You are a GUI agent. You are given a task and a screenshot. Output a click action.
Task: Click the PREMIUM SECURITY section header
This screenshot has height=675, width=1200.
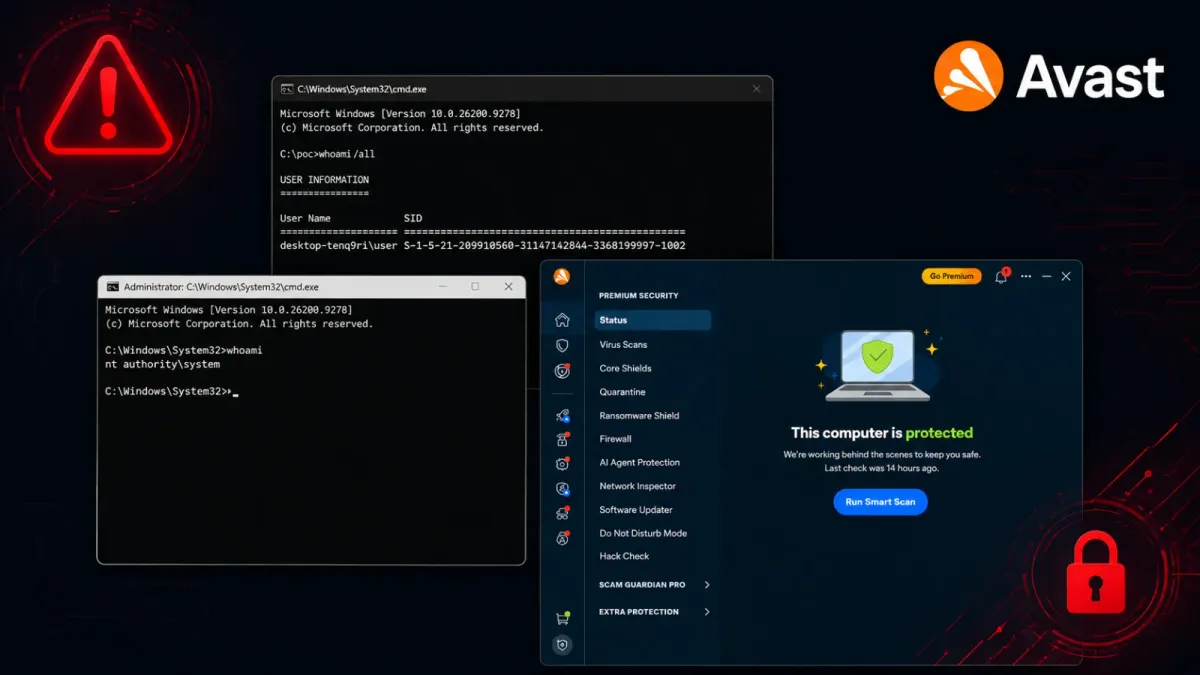[638, 296]
